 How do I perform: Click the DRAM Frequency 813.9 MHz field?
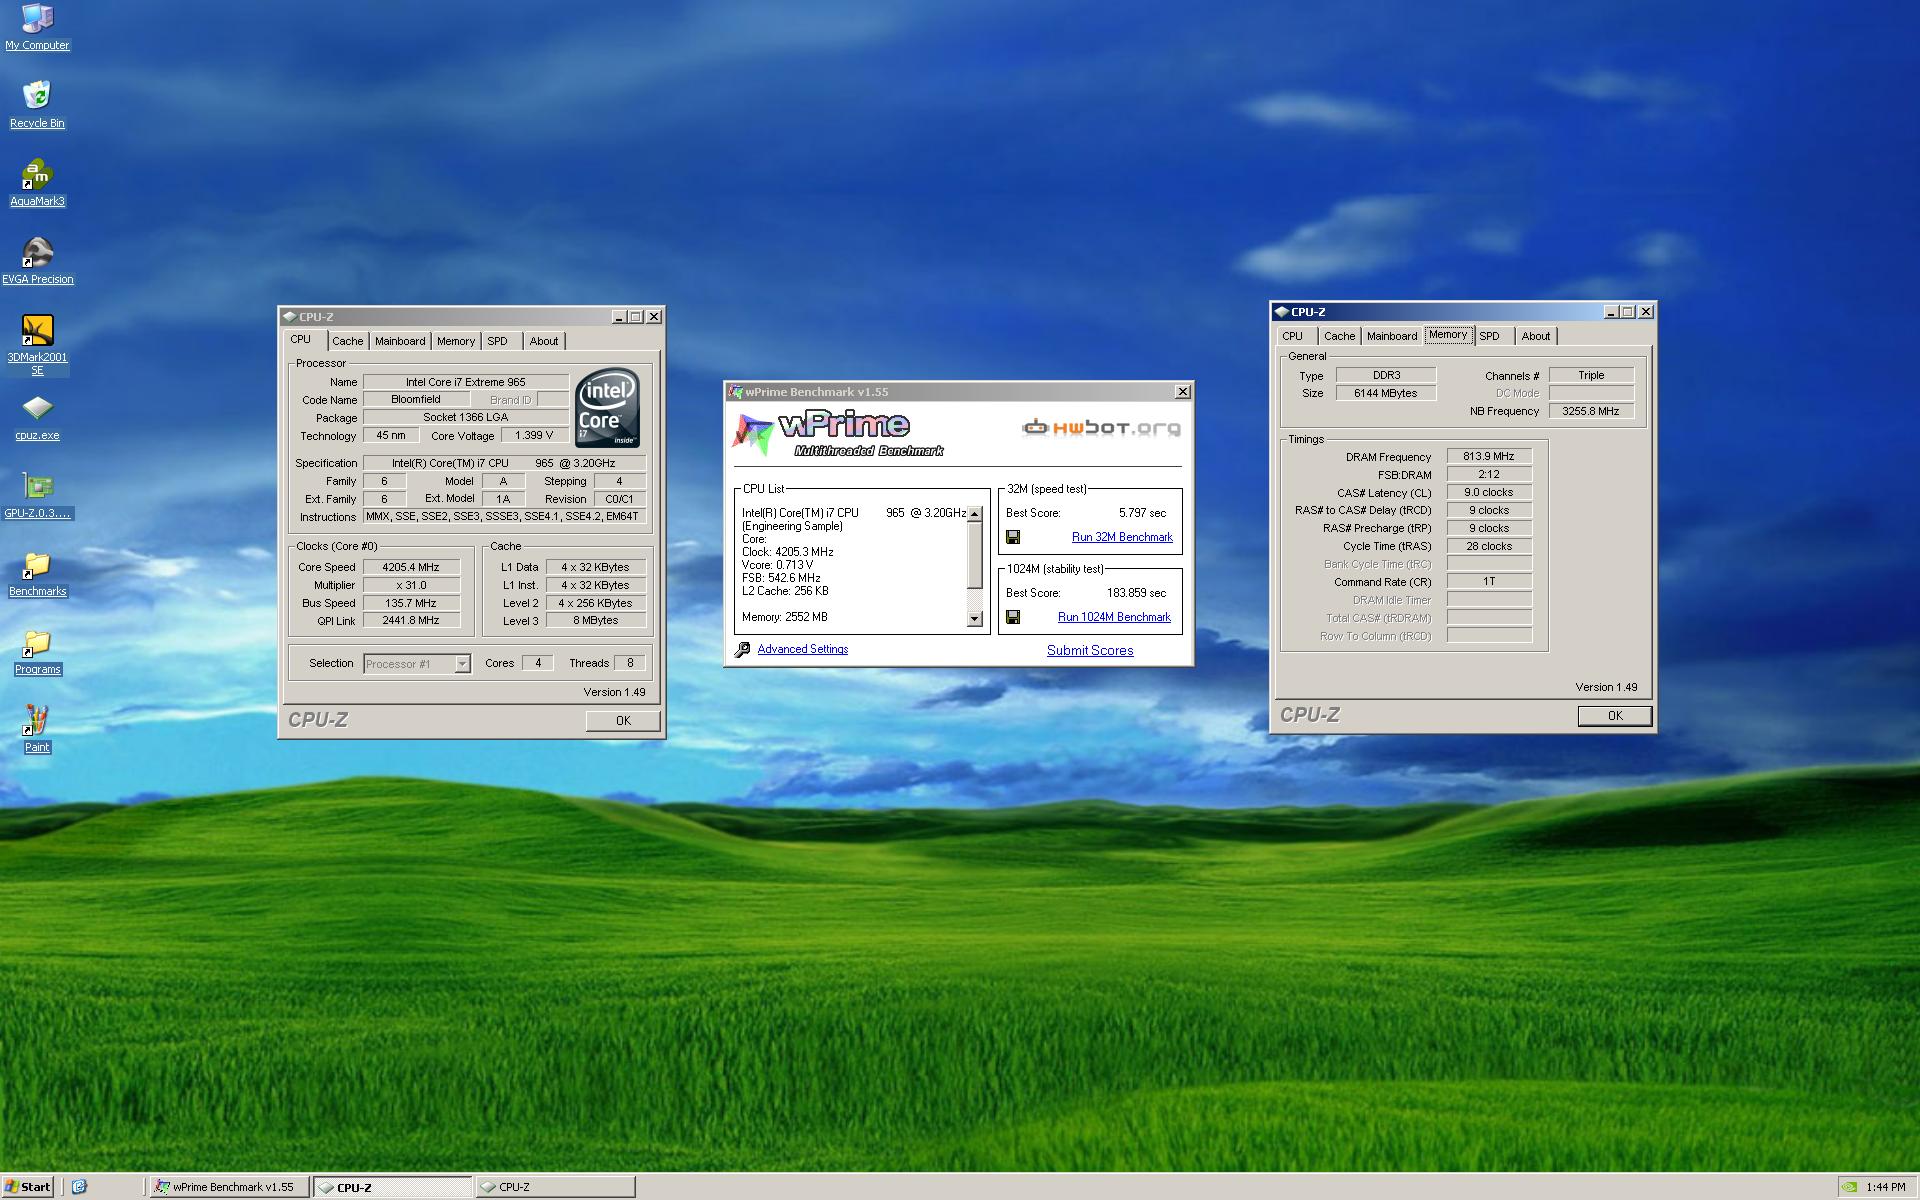click(1489, 456)
